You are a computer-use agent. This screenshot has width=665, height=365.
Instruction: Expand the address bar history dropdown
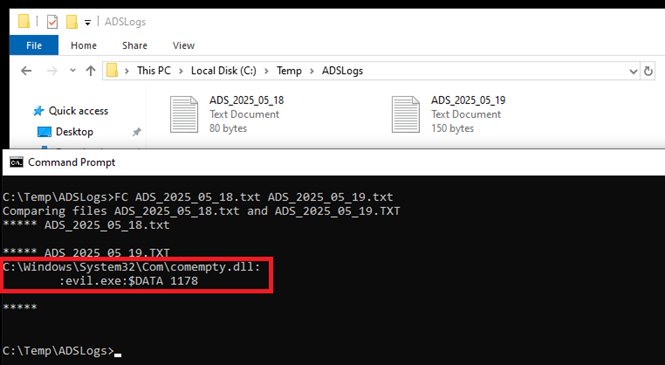(x=633, y=71)
